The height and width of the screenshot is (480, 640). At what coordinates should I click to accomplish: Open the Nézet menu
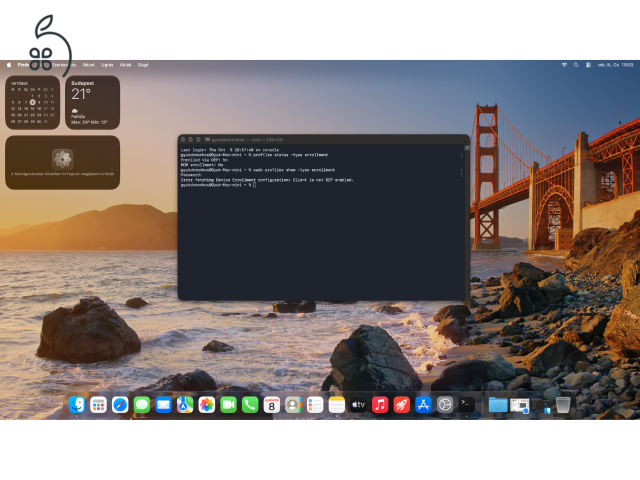(x=89, y=65)
